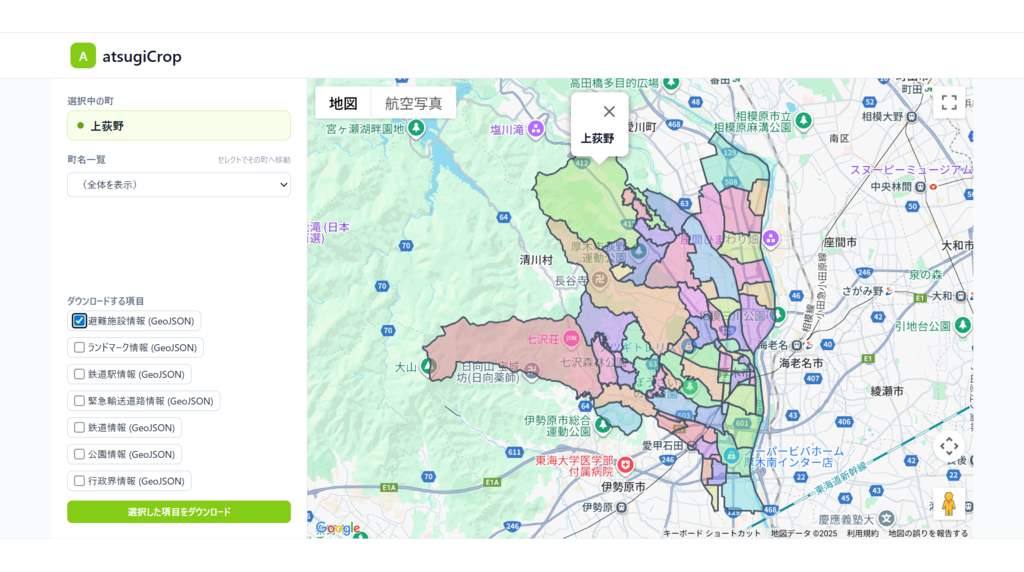Click the atsugiCrop green logo icon

83,56
